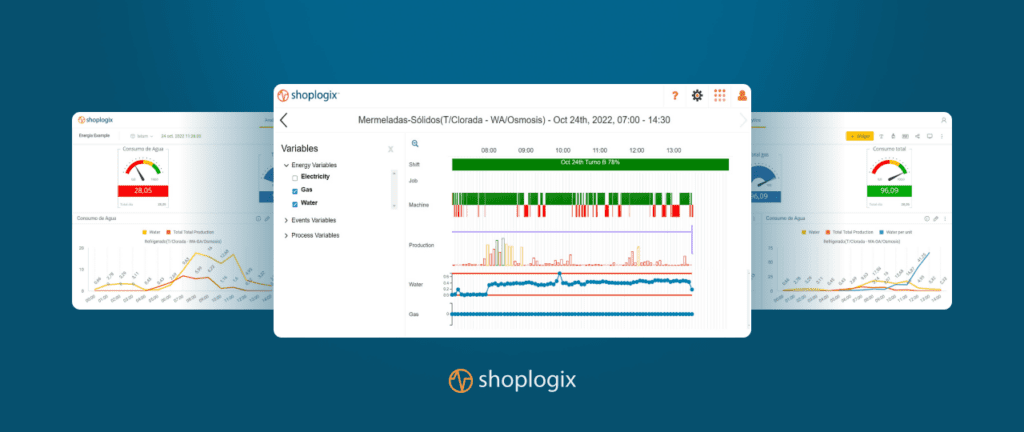Screen dimensions: 1024x432
Task: Click the 08:00 time label on timeline
Action: tap(488, 150)
